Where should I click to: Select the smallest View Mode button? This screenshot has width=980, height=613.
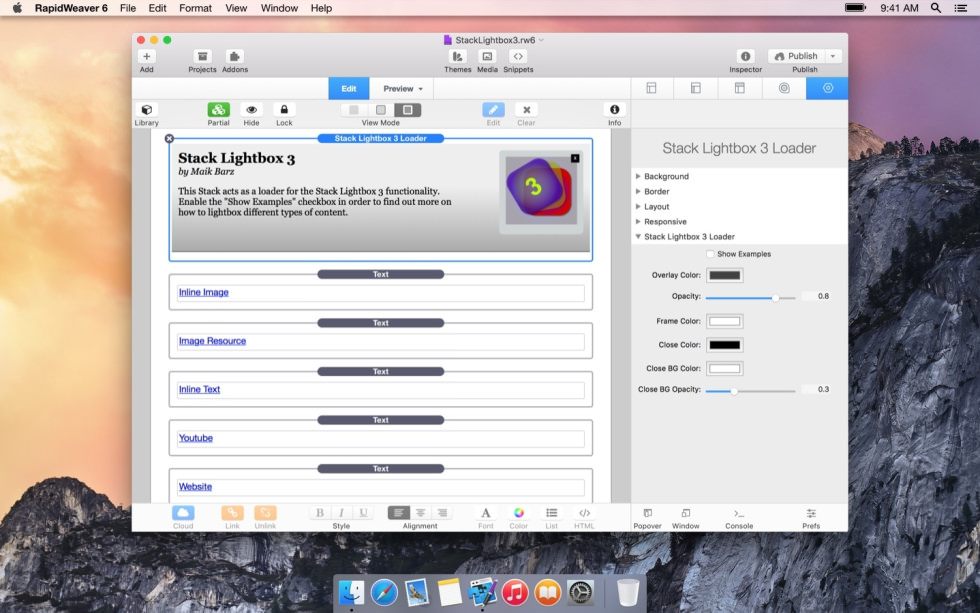click(x=354, y=110)
